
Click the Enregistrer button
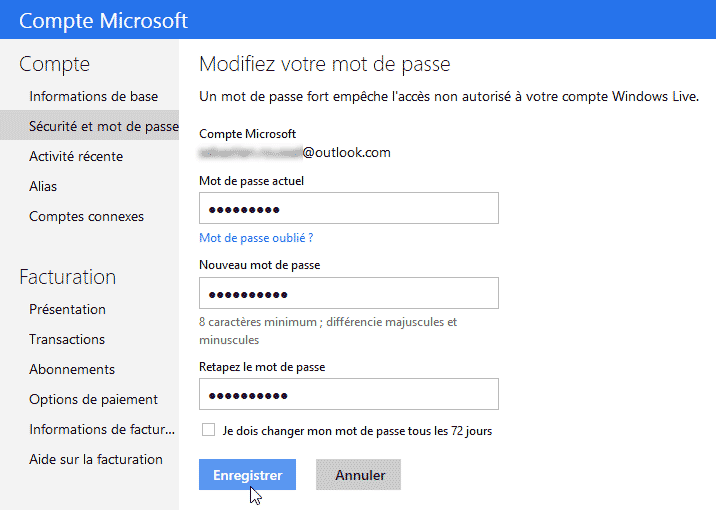(248, 475)
